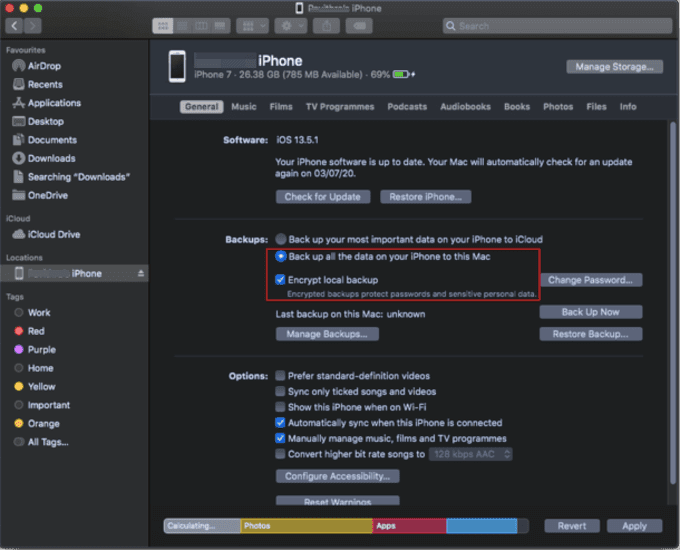
Task: Switch Finder to column view
Action: 201,26
